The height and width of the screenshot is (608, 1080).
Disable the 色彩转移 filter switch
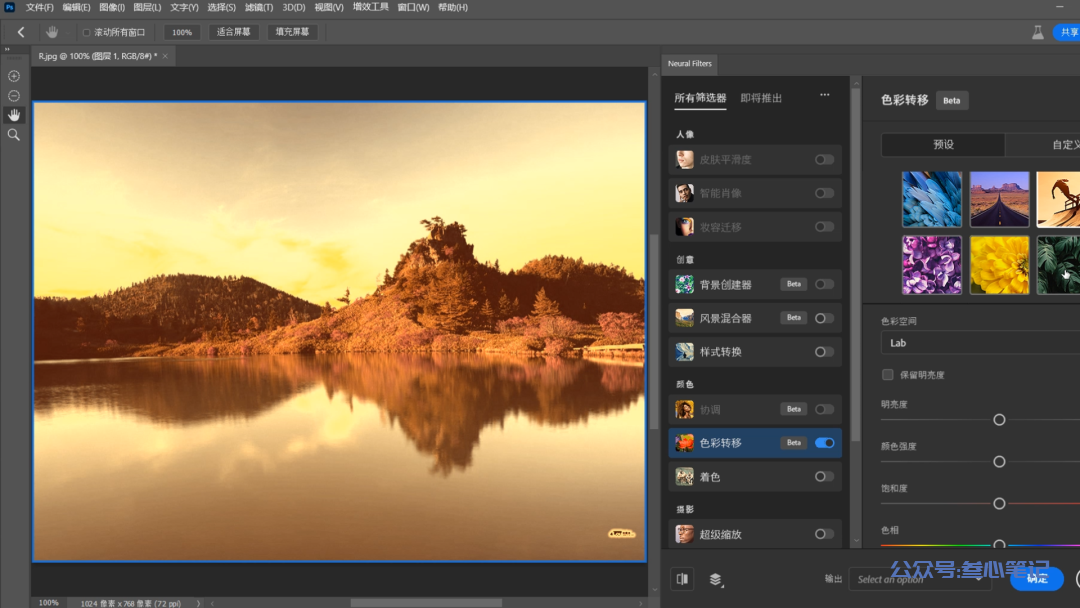pyautogui.click(x=824, y=443)
